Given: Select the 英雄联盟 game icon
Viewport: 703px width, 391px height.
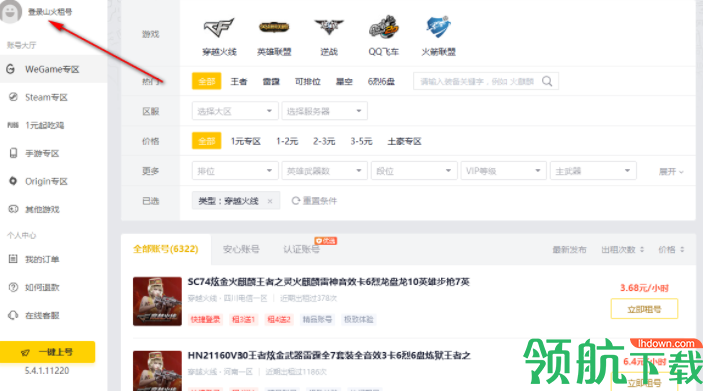Looking at the screenshot, I should click(274, 27).
